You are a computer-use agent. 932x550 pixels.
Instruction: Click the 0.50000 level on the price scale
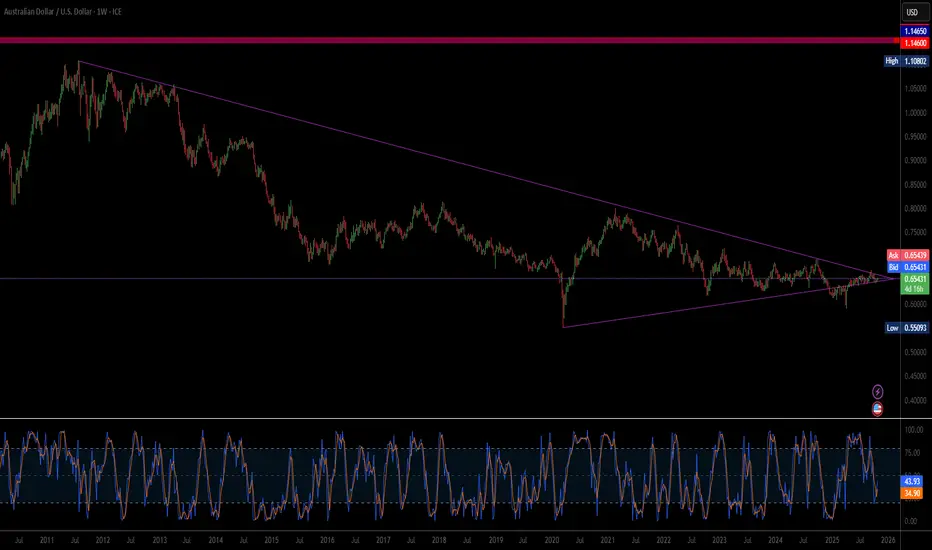pyautogui.click(x=916, y=352)
